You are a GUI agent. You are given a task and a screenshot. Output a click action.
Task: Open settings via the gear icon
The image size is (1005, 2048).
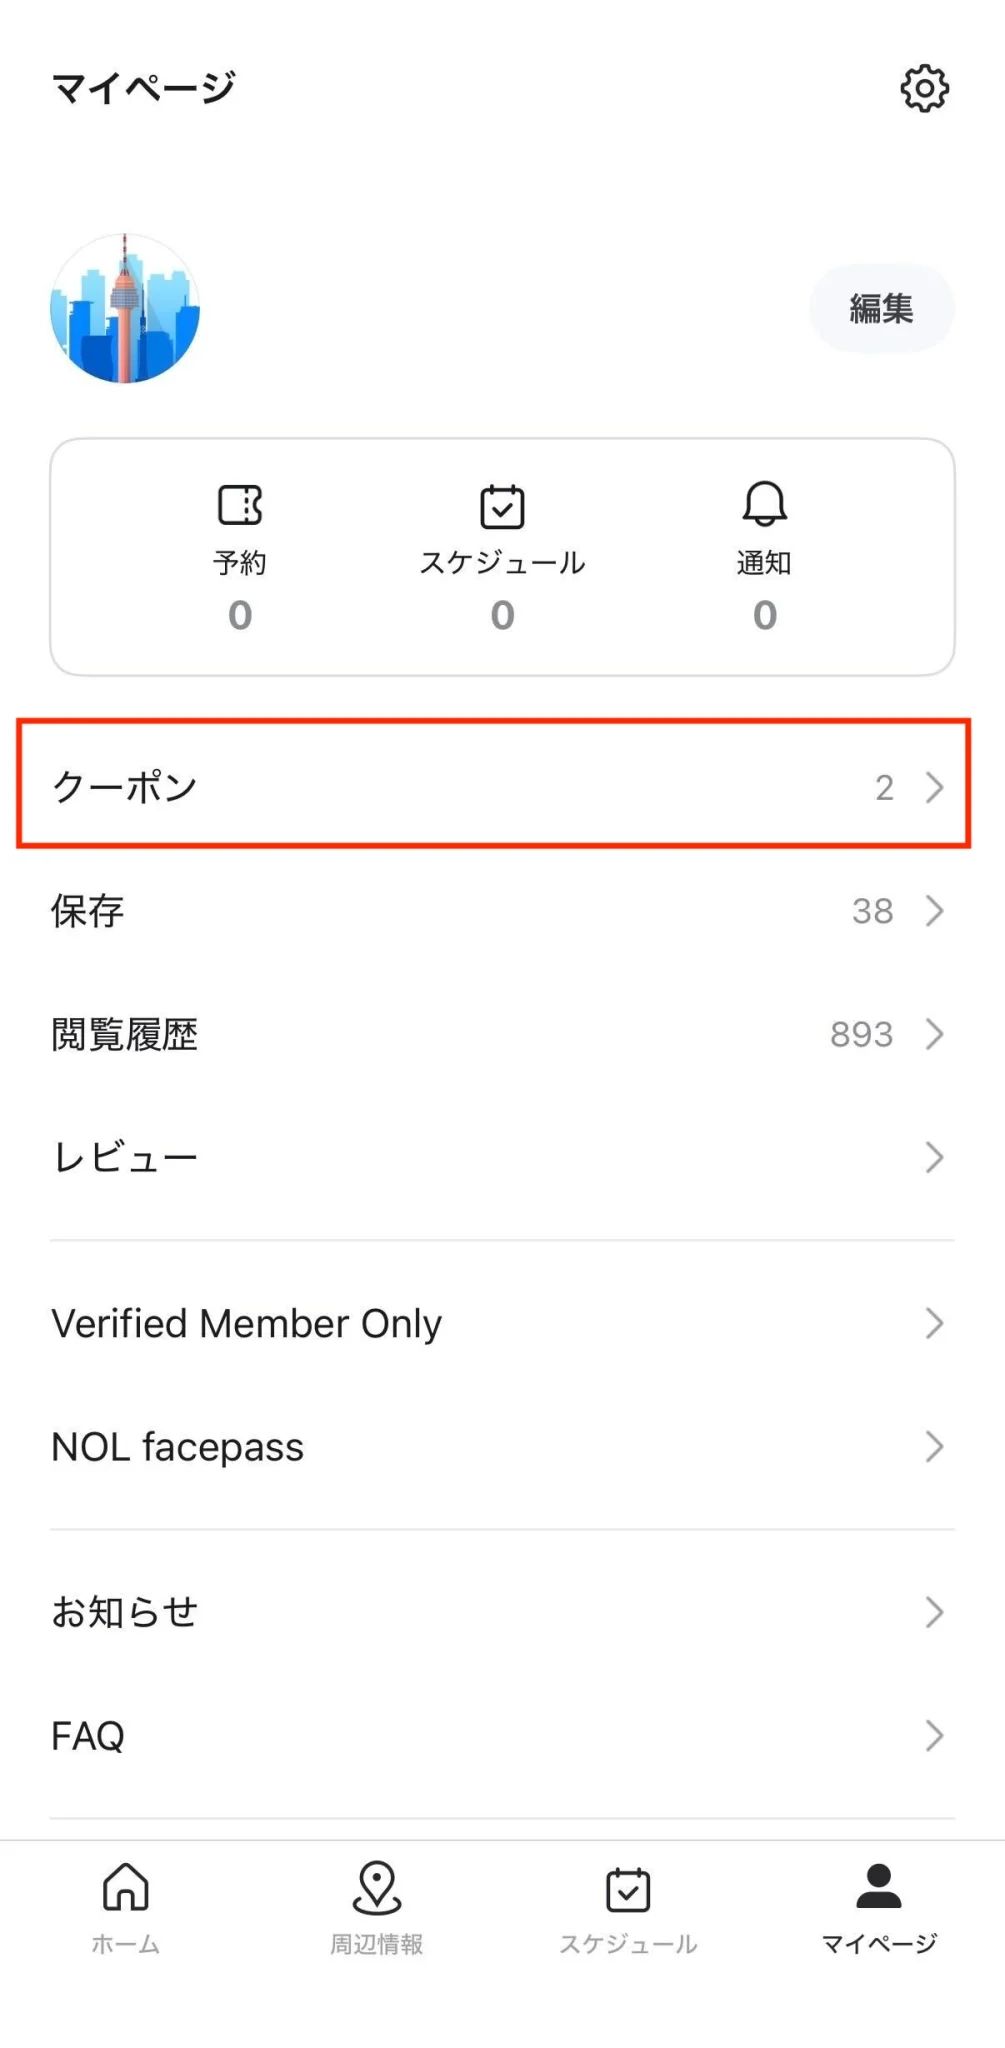(924, 89)
